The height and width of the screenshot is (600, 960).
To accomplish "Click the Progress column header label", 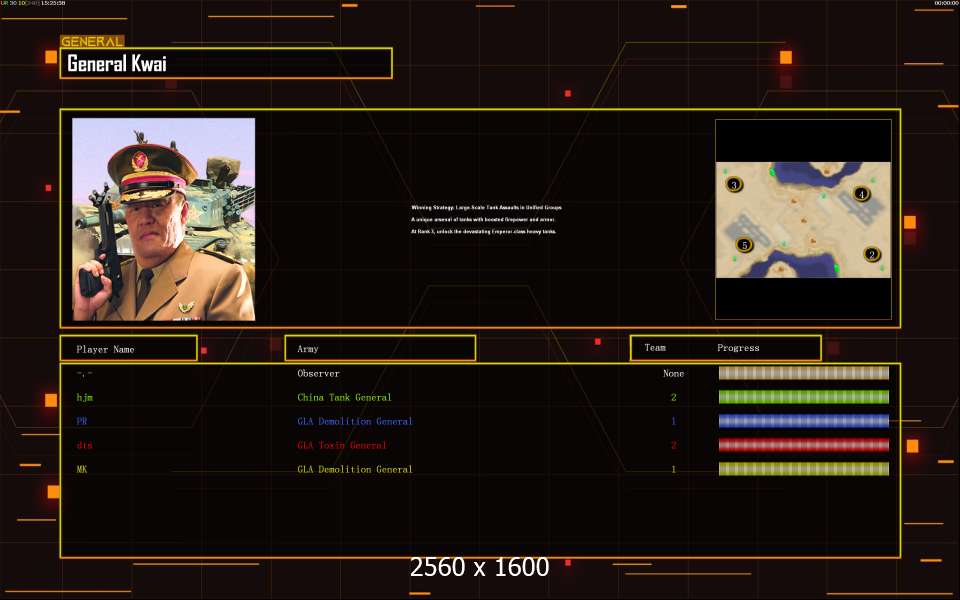I will 738,348.
